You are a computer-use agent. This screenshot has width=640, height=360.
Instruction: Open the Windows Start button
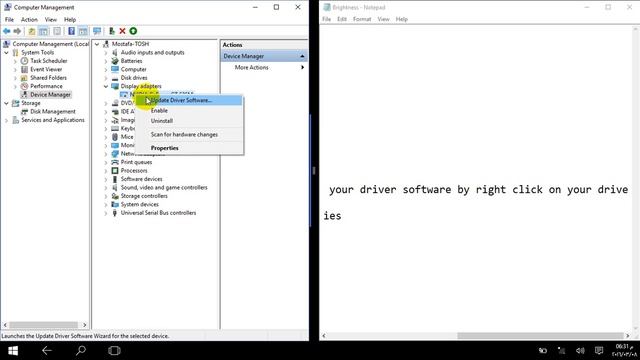tap(13, 351)
